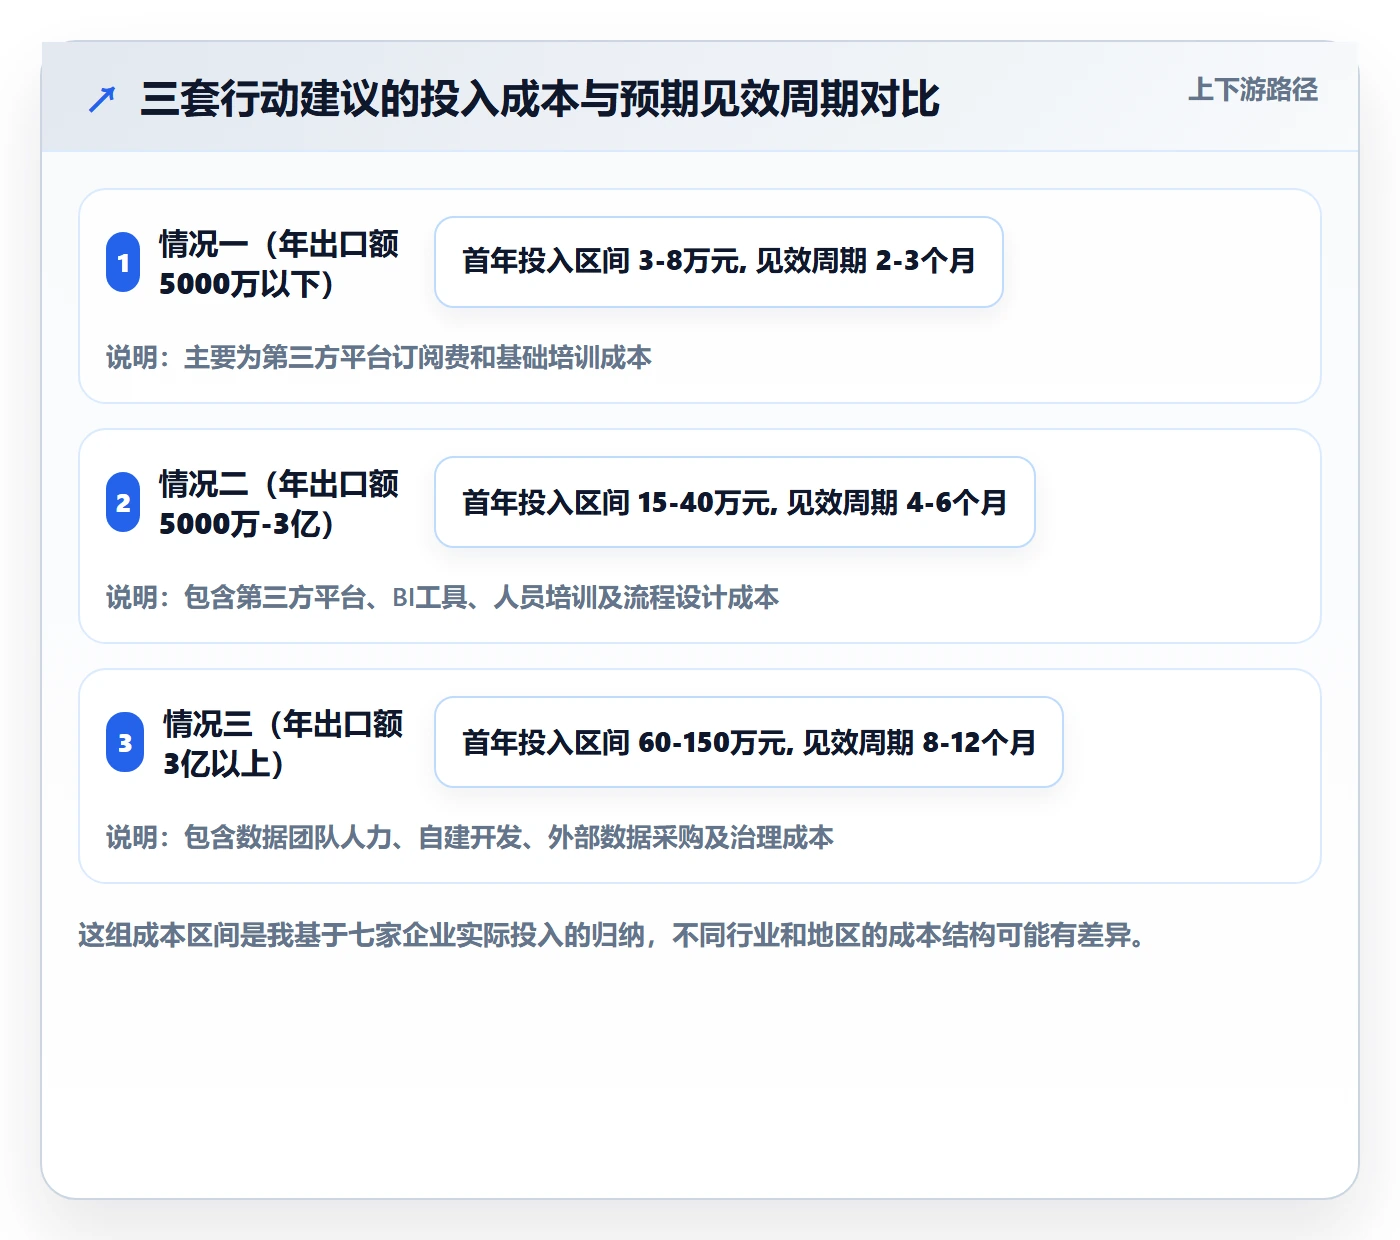Select the title 三套行动建议的投入成本与预期见效周期对比

click(540, 99)
